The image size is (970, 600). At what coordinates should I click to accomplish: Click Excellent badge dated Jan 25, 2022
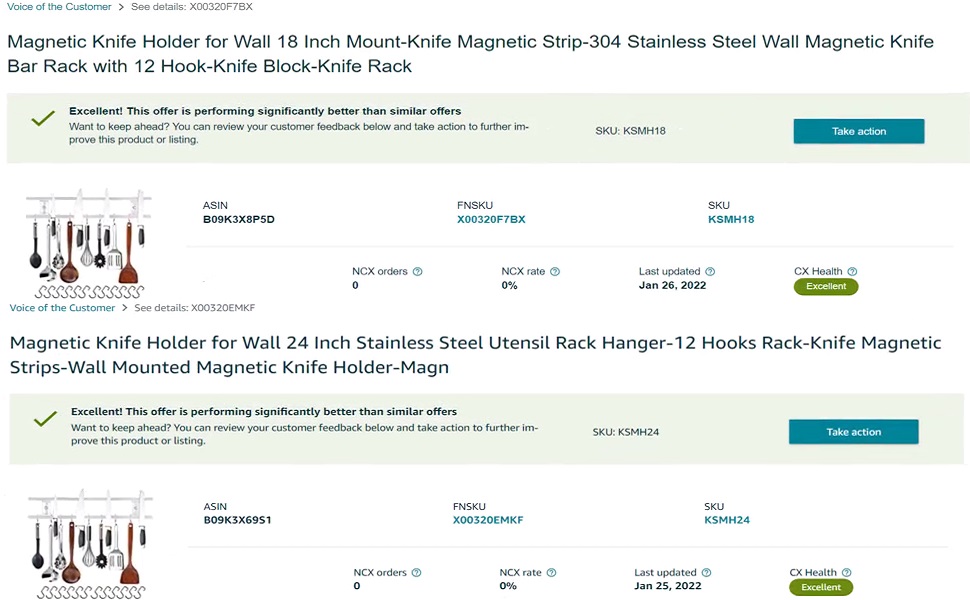point(821,588)
